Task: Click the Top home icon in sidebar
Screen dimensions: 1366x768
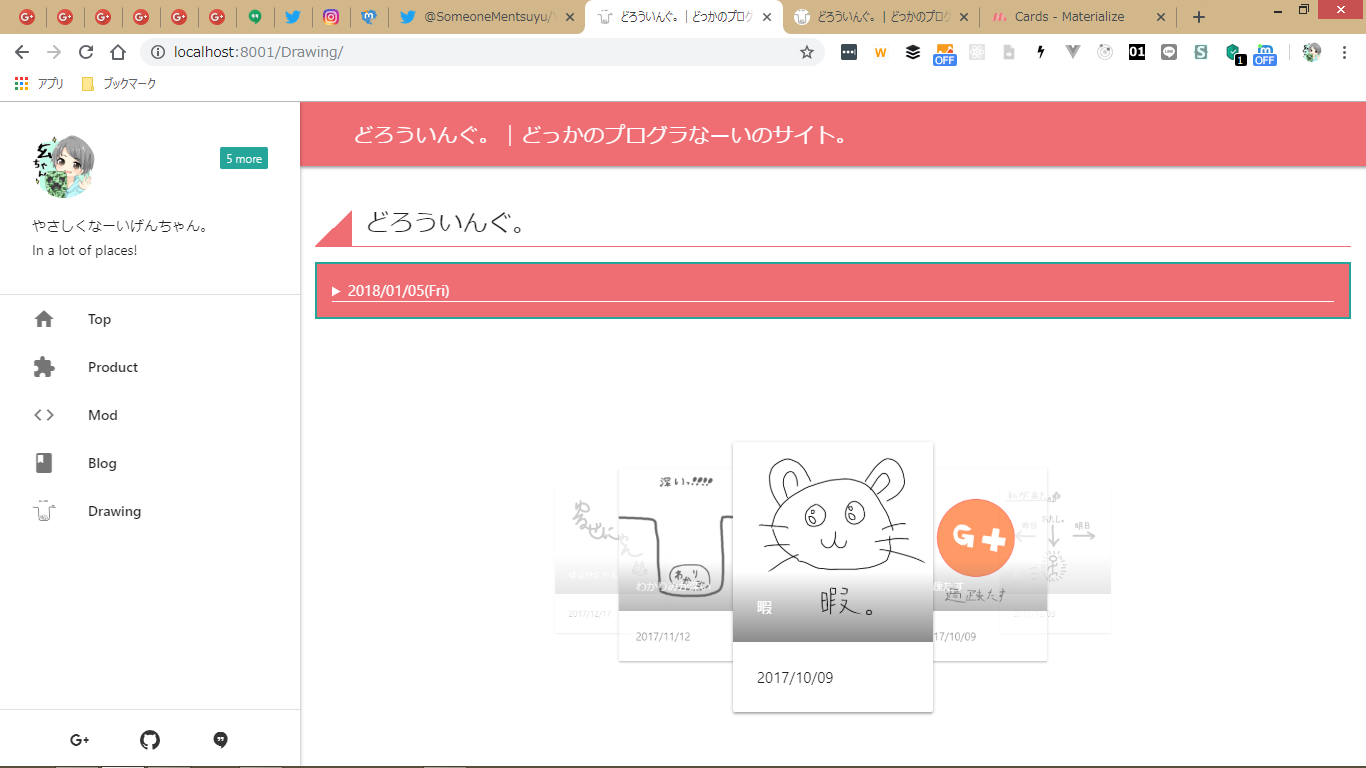Action: click(x=44, y=319)
